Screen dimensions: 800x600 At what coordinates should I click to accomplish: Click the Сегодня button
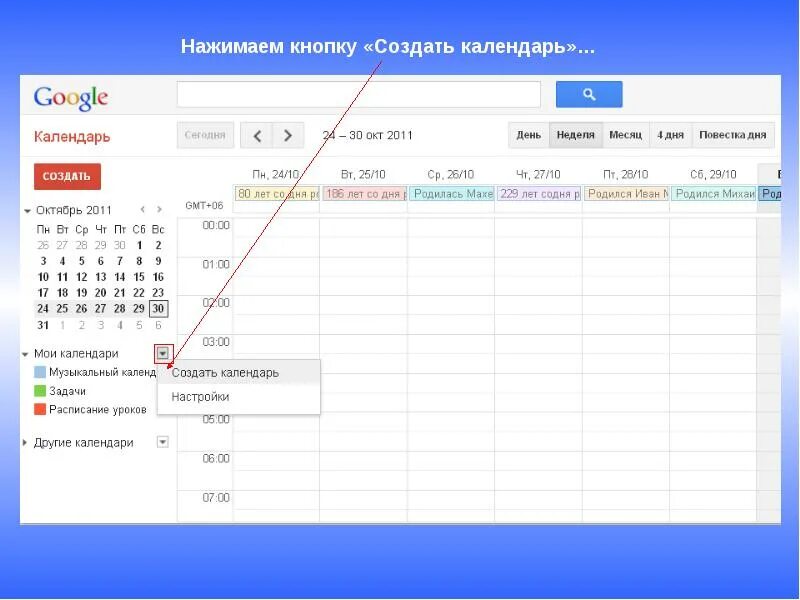pyautogui.click(x=205, y=135)
